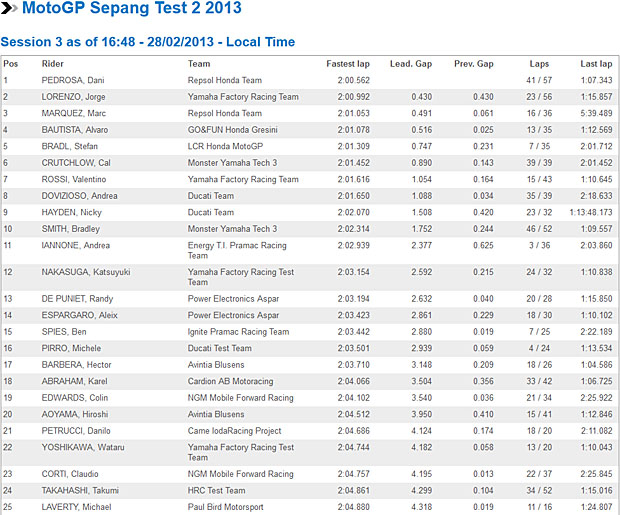This screenshot has height=515, width=620.
Task: Select rider ROSSI, Valentino
Action: coord(76,179)
